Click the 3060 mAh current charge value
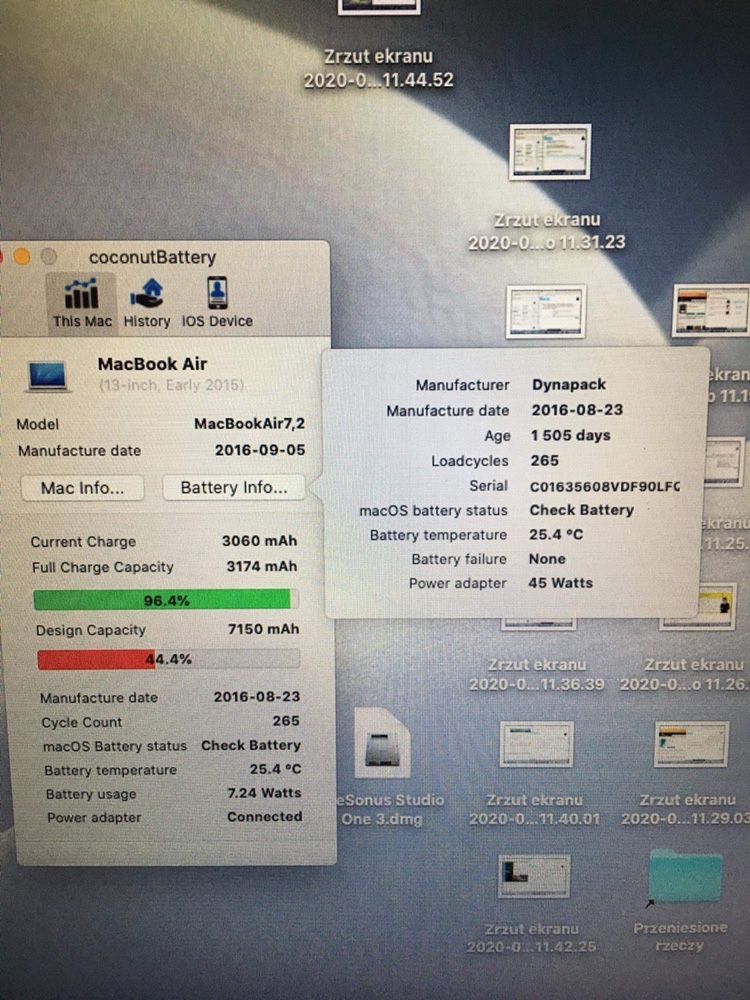Viewport: 750px width, 1000px height. click(x=260, y=541)
